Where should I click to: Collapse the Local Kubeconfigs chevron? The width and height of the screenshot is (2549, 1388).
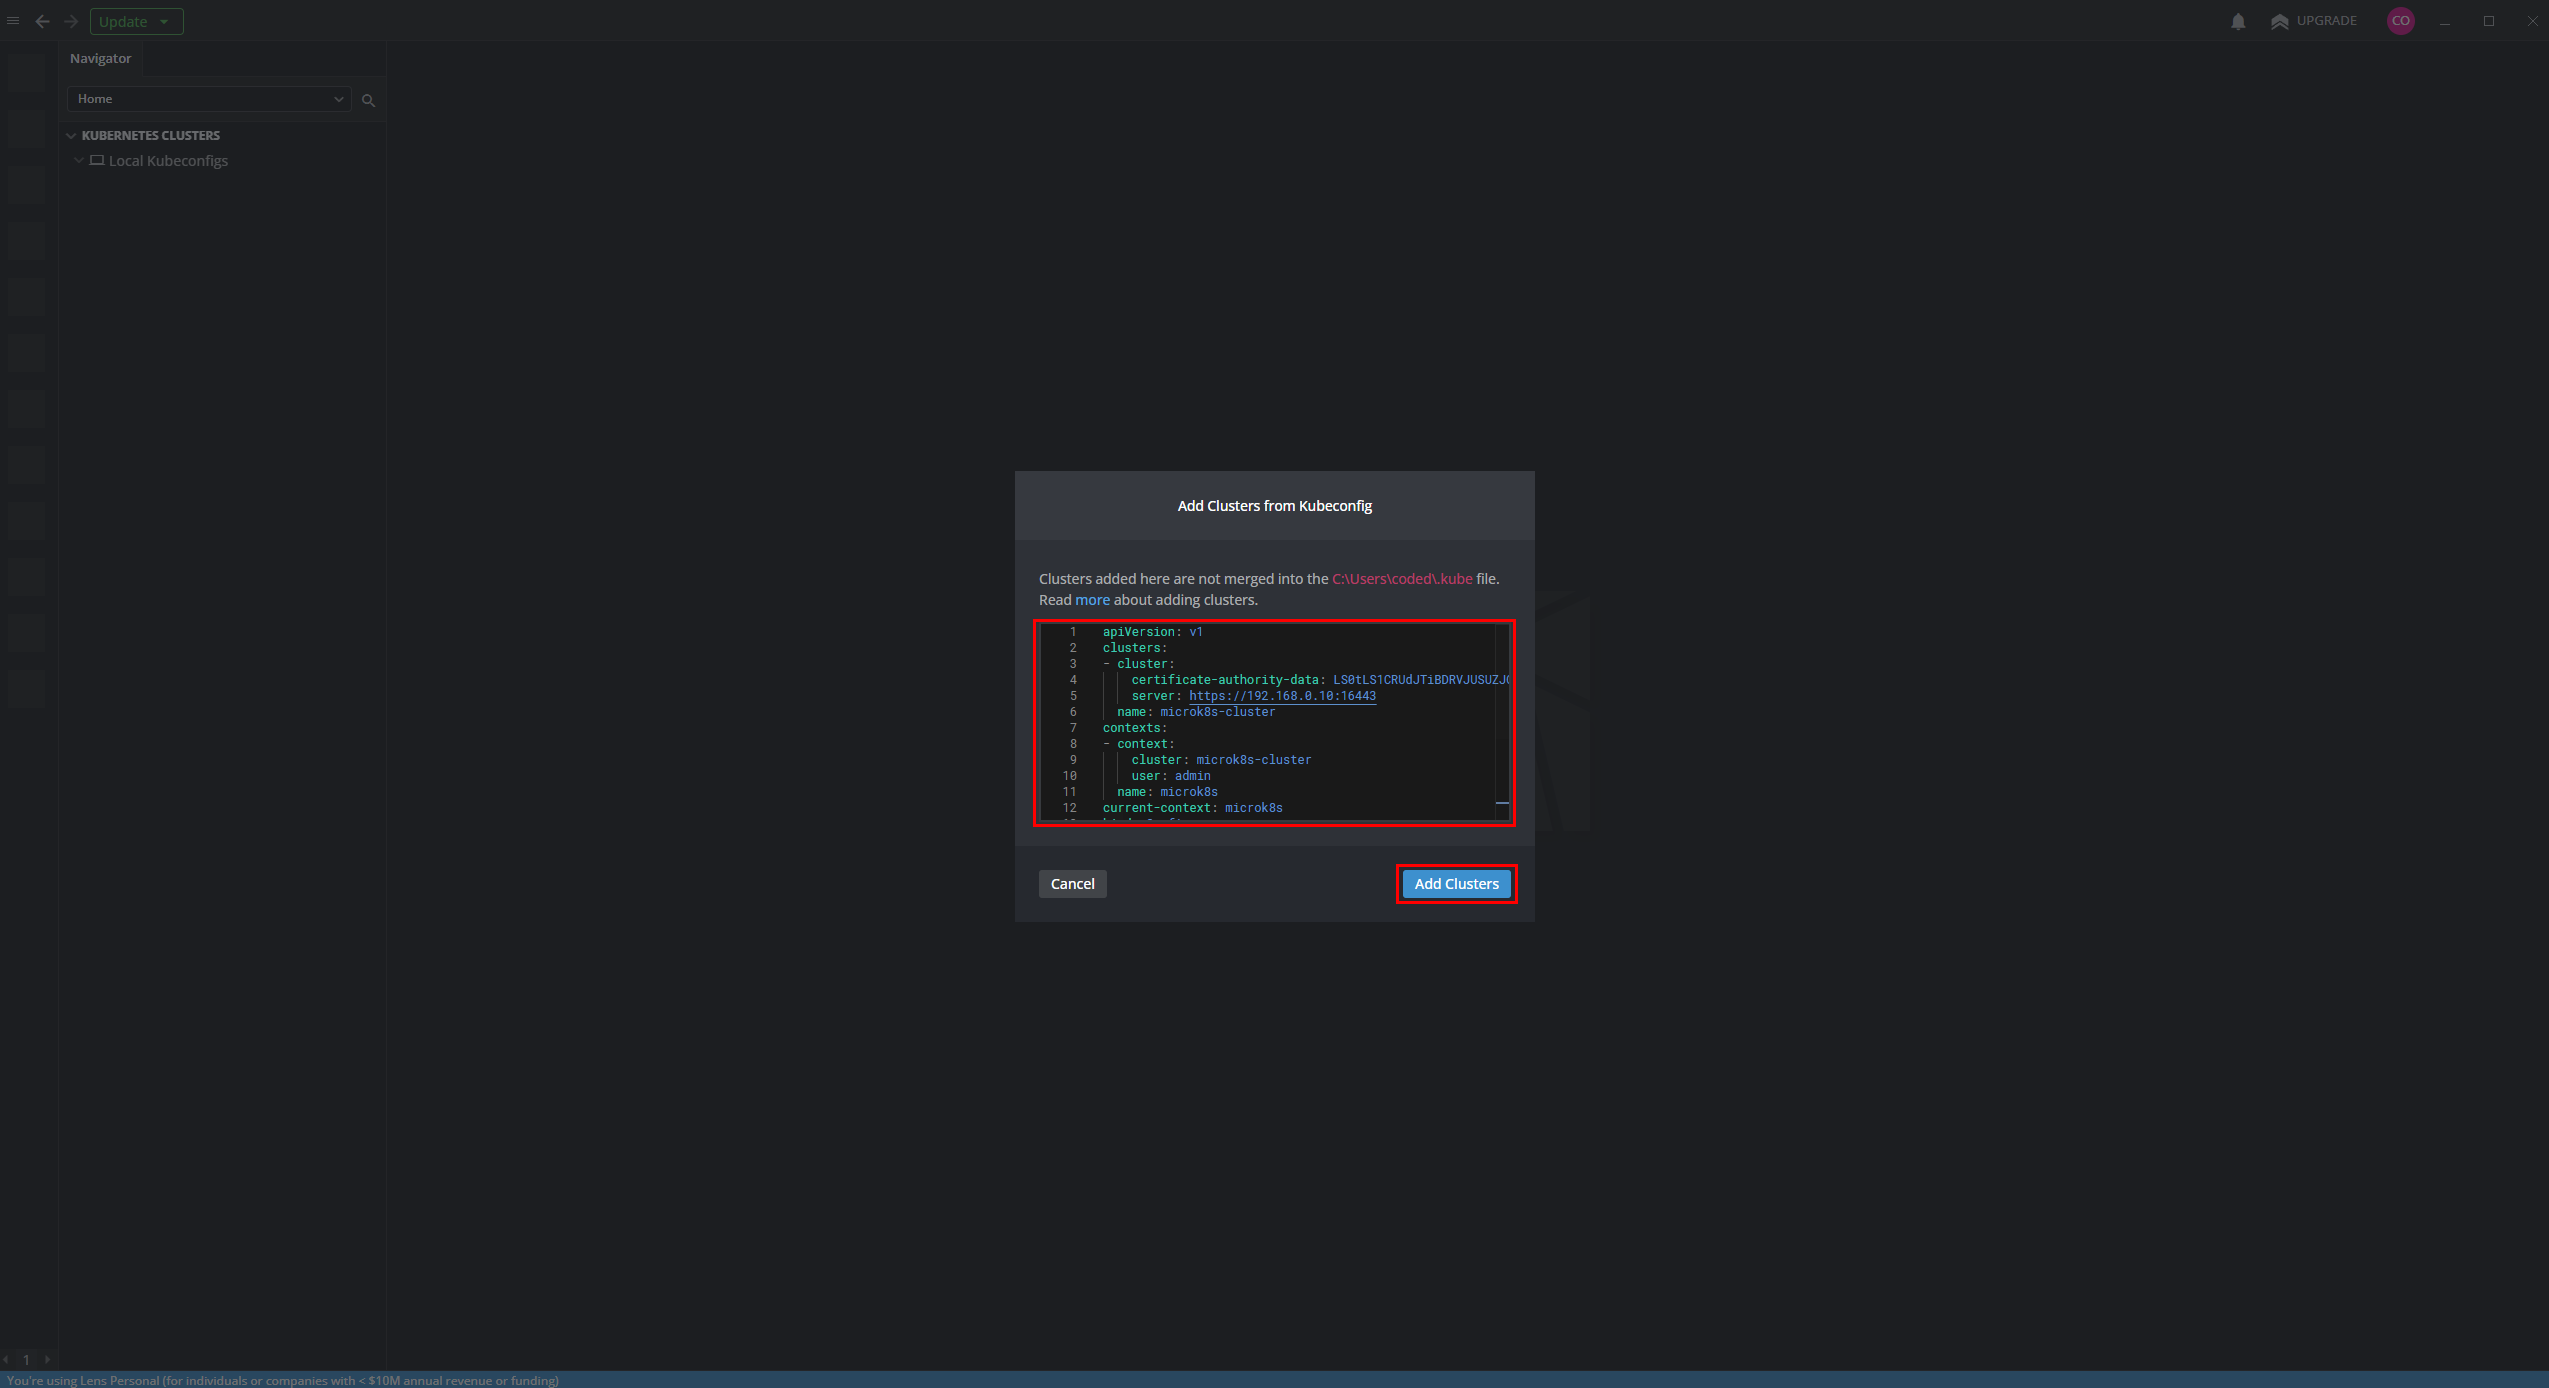(x=79, y=160)
